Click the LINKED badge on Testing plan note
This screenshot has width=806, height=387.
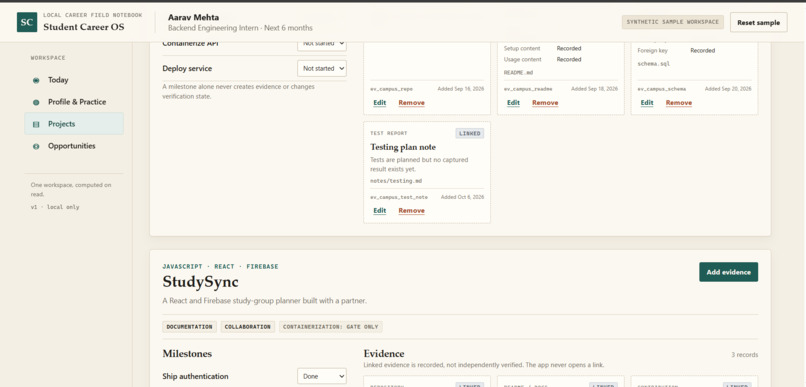tap(469, 134)
